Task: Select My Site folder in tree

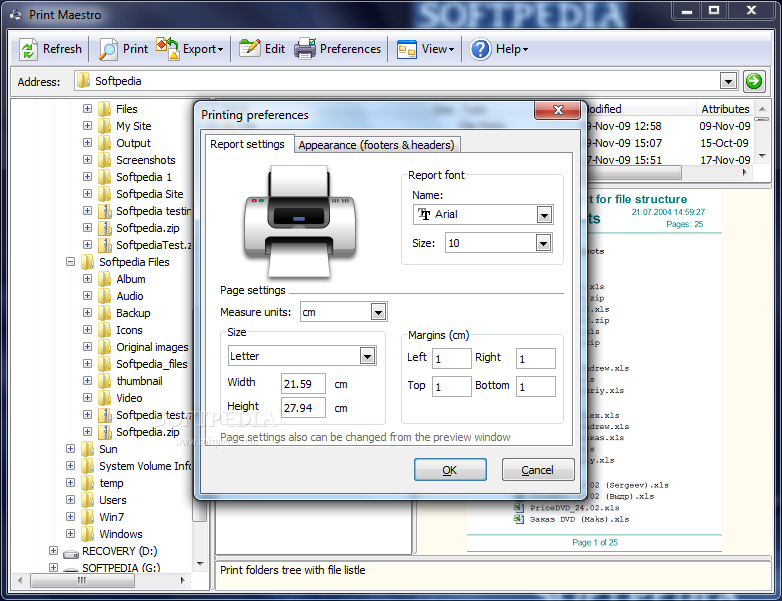Action: pos(134,126)
